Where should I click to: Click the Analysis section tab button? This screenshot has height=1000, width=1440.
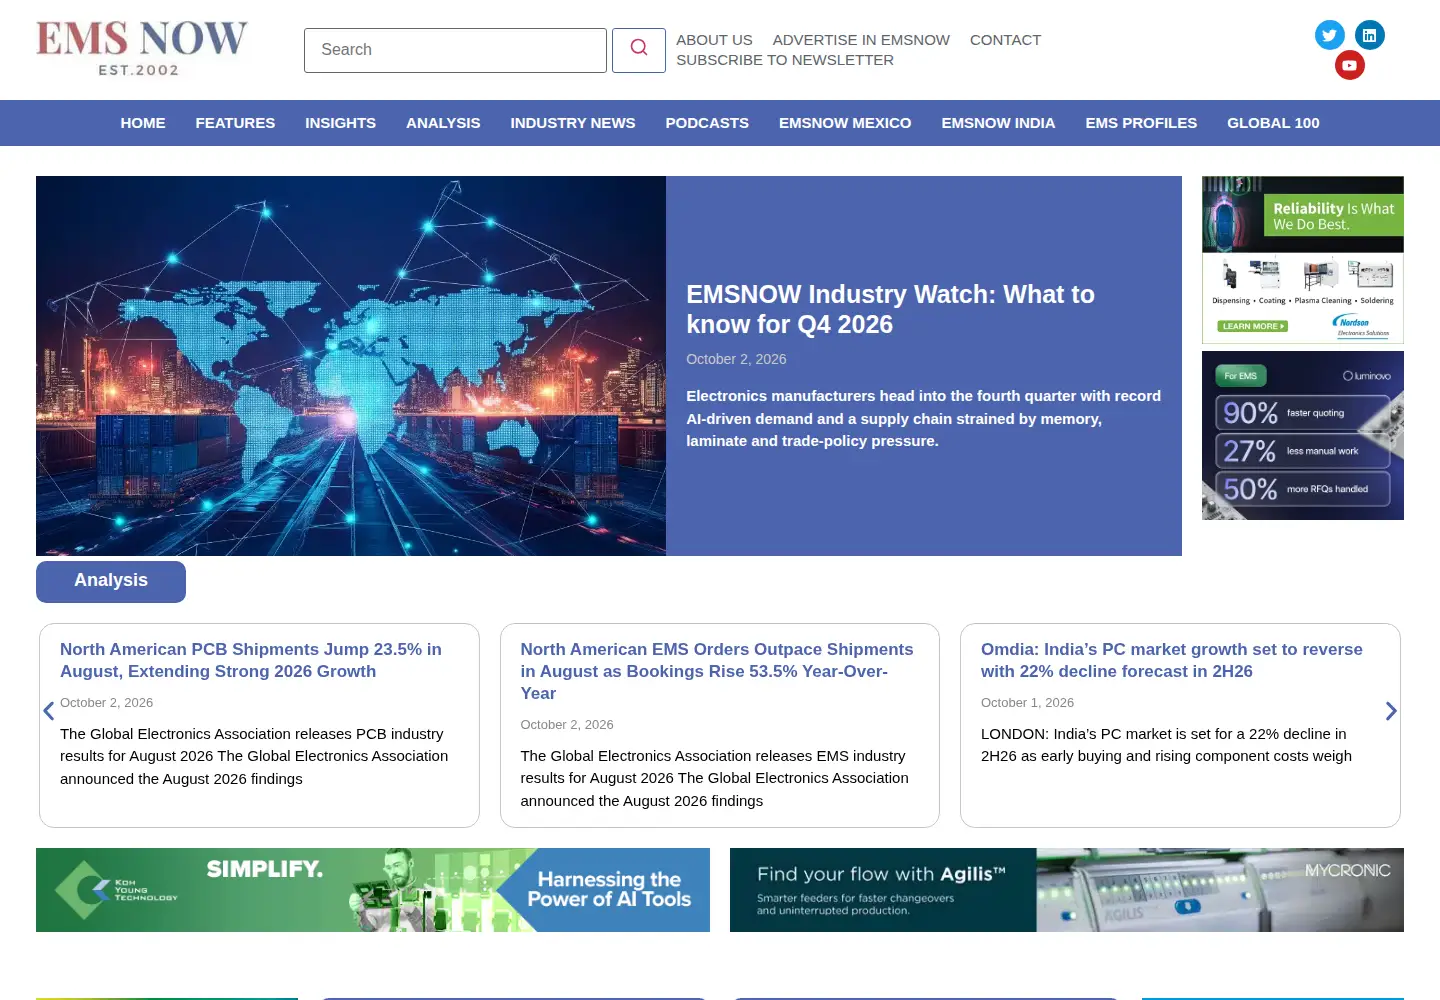(111, 581)
